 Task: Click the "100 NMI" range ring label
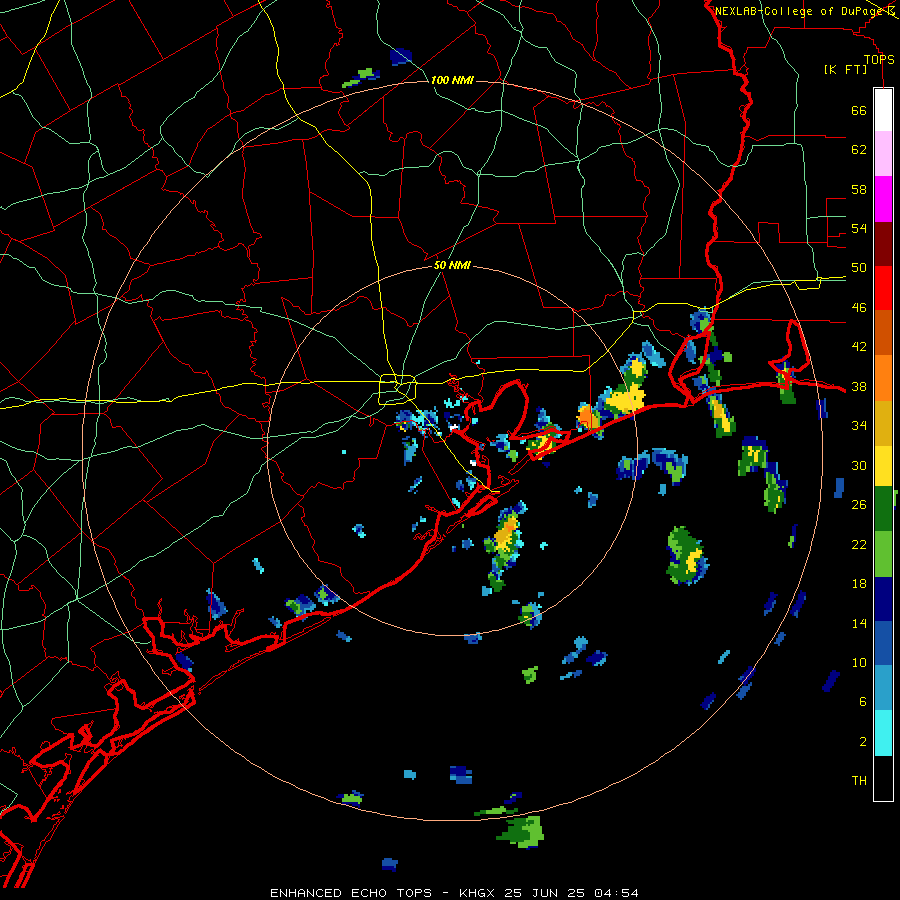[452, 80]
